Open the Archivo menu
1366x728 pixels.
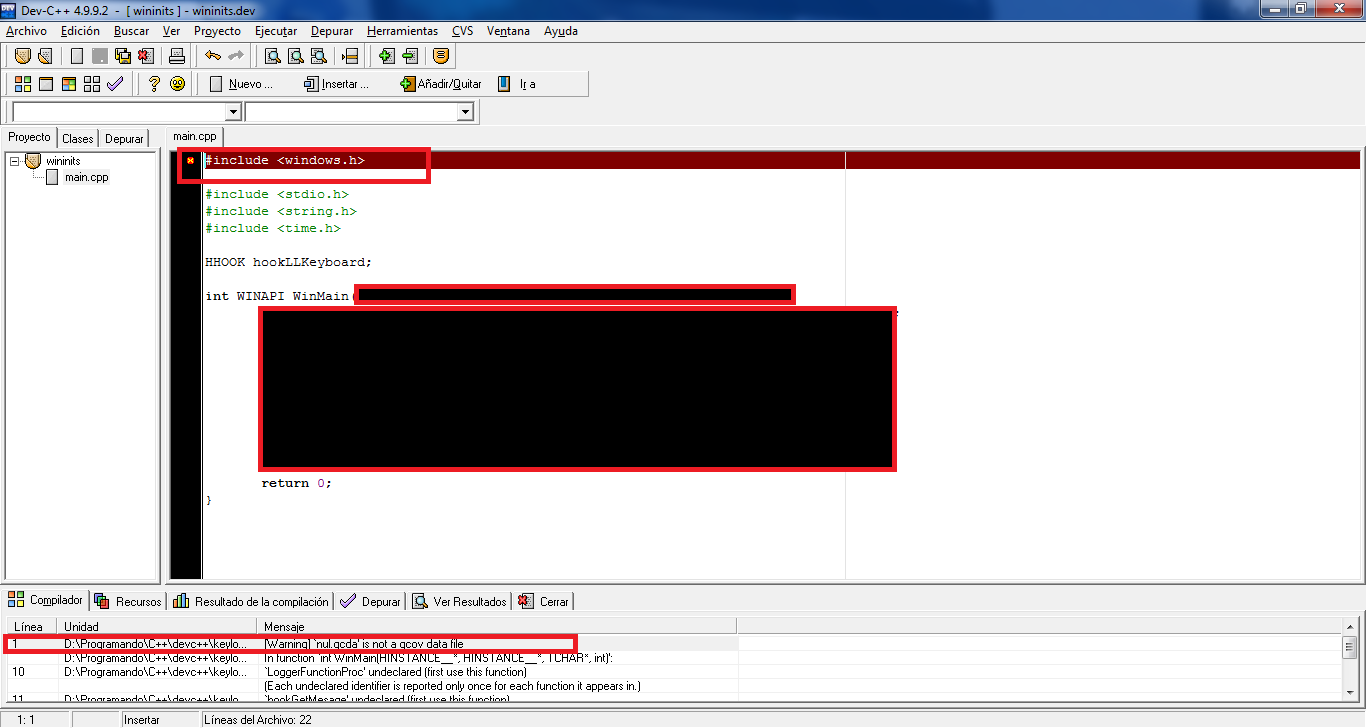pyautogui.click(x=26, y=31)
